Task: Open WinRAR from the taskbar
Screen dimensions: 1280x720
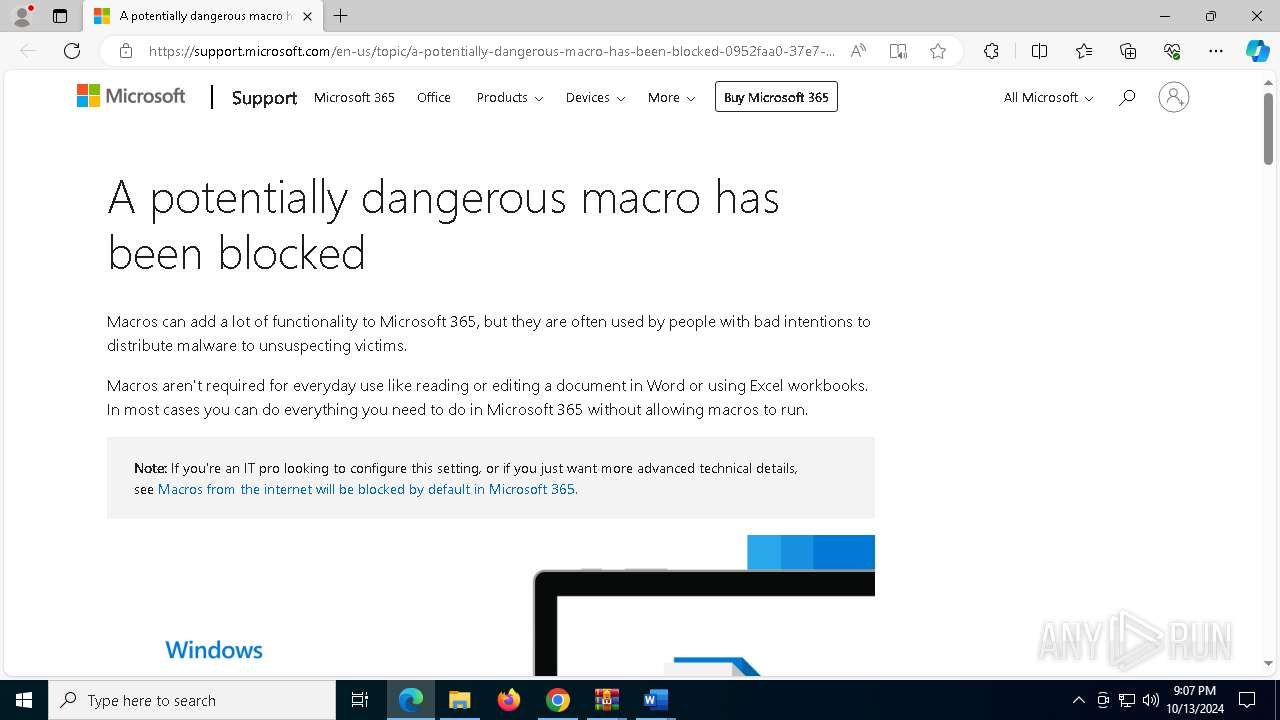Action: (607, 700)
